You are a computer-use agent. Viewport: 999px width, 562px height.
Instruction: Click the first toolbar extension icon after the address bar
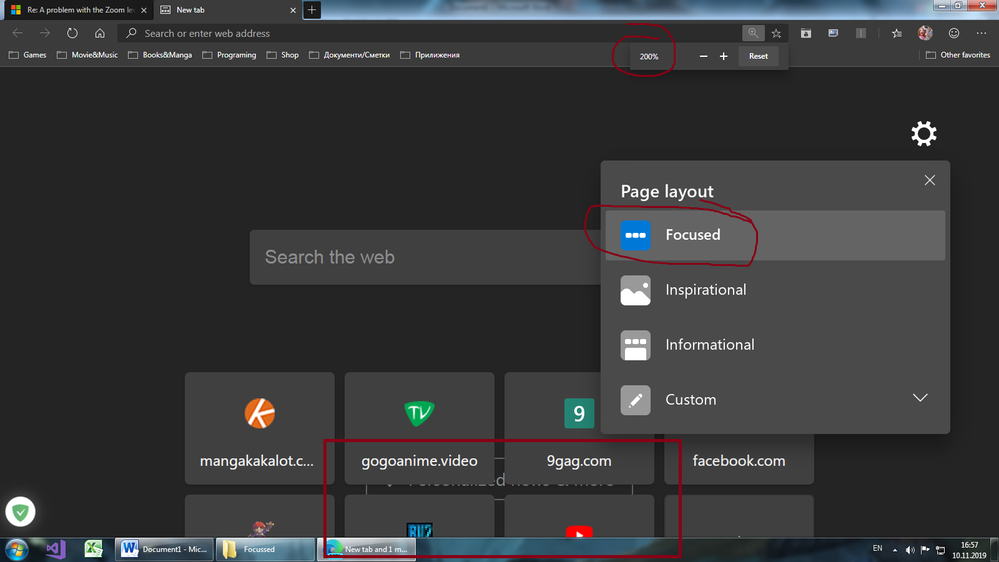coord(806,33)
